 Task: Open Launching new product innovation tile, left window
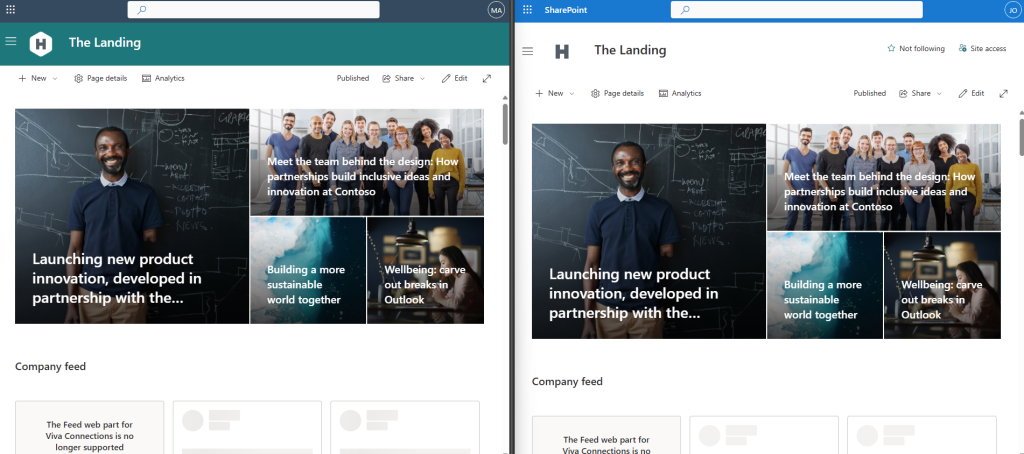132,216
